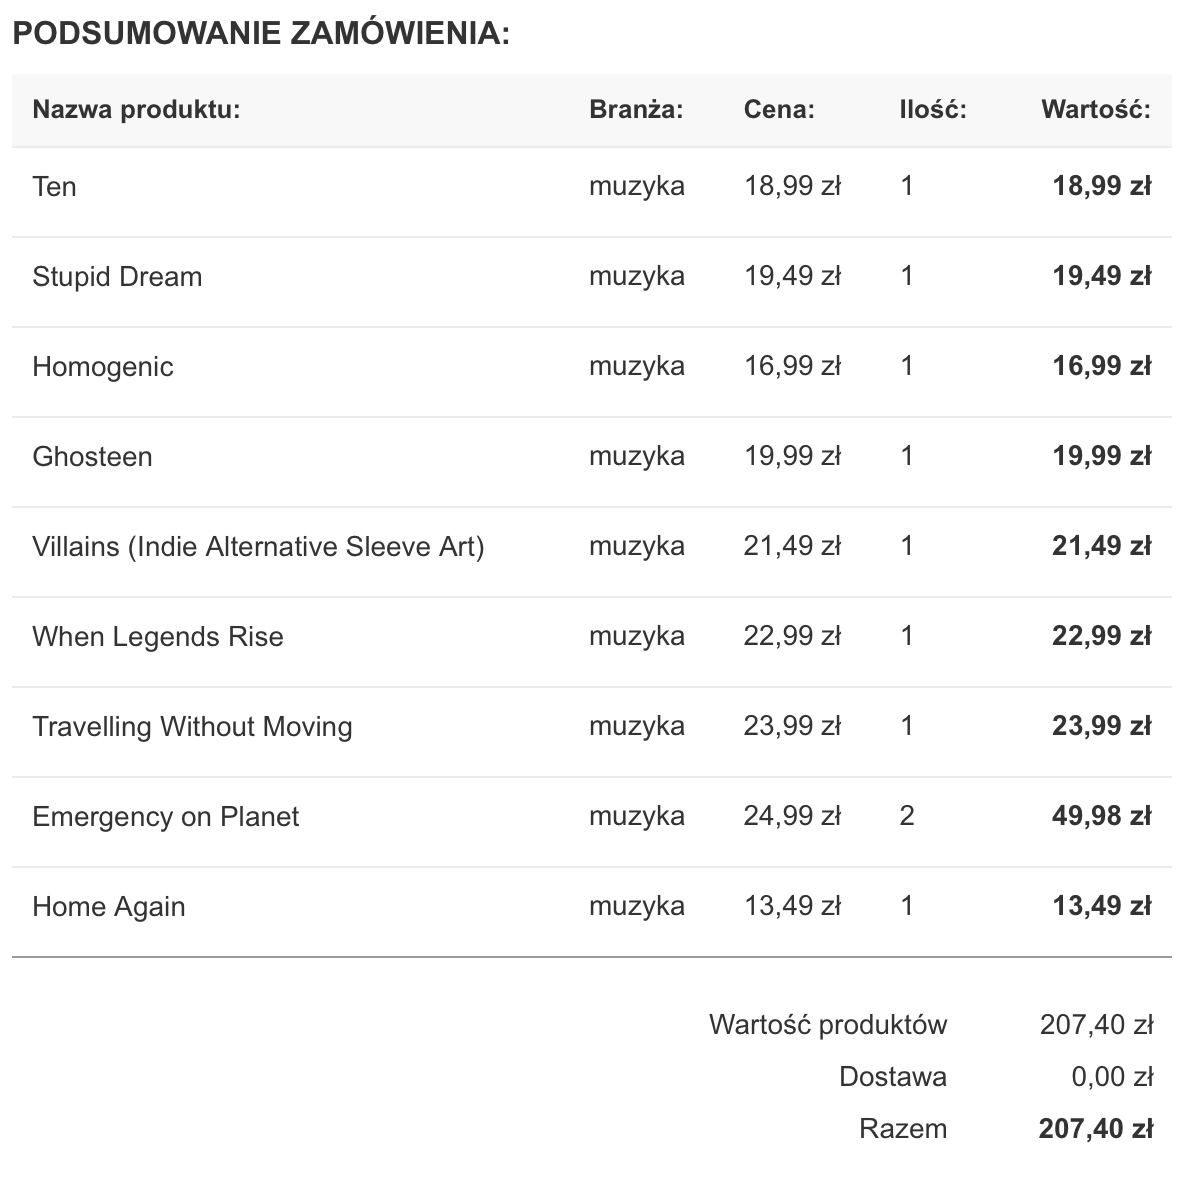Click the bold Razem total 207,40 zł
The height and width of the screenshot is (1196, 1188).
pos(1096,1129)
